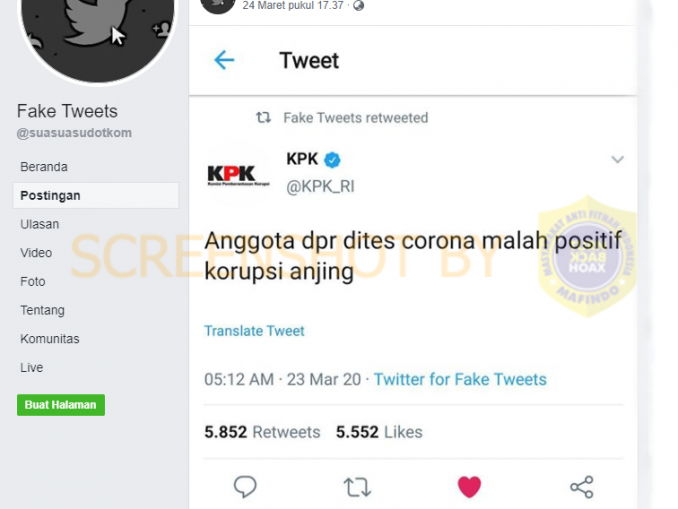Screen dimensions: 678x509
Task: Click the globe privacy icon near the date
Action: 358,6
